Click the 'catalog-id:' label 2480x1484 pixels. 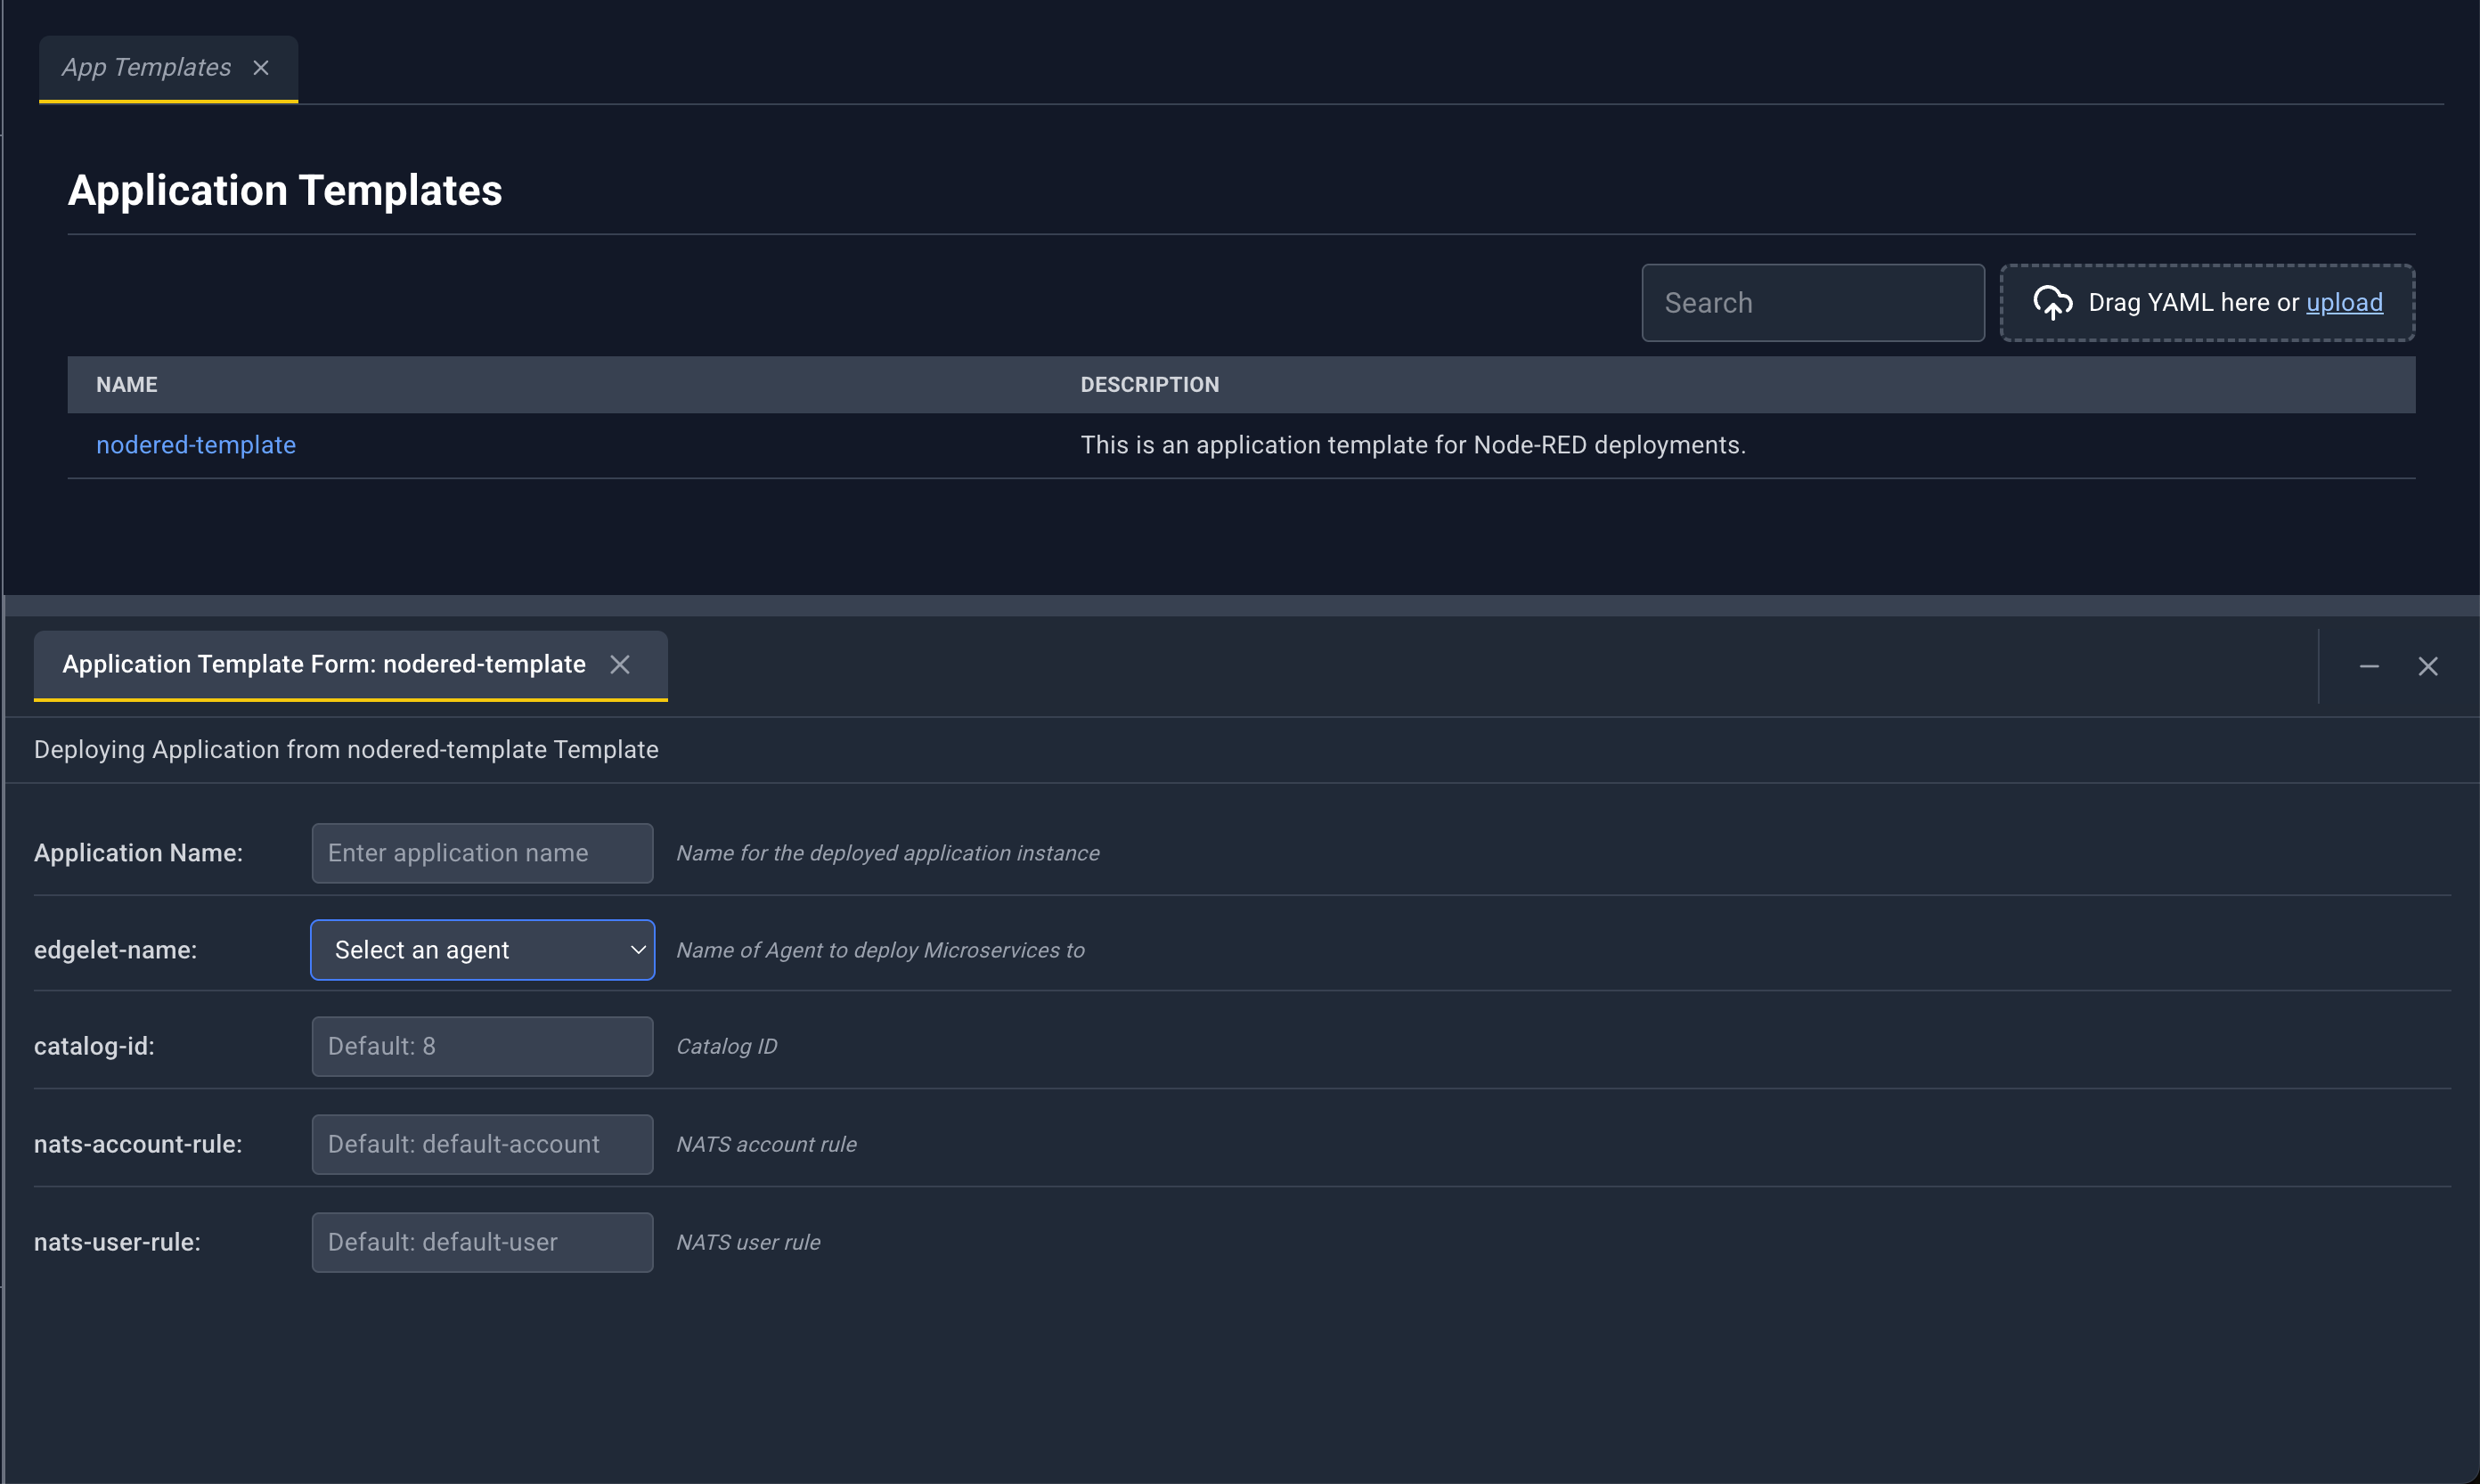(x=94, y=1047)
